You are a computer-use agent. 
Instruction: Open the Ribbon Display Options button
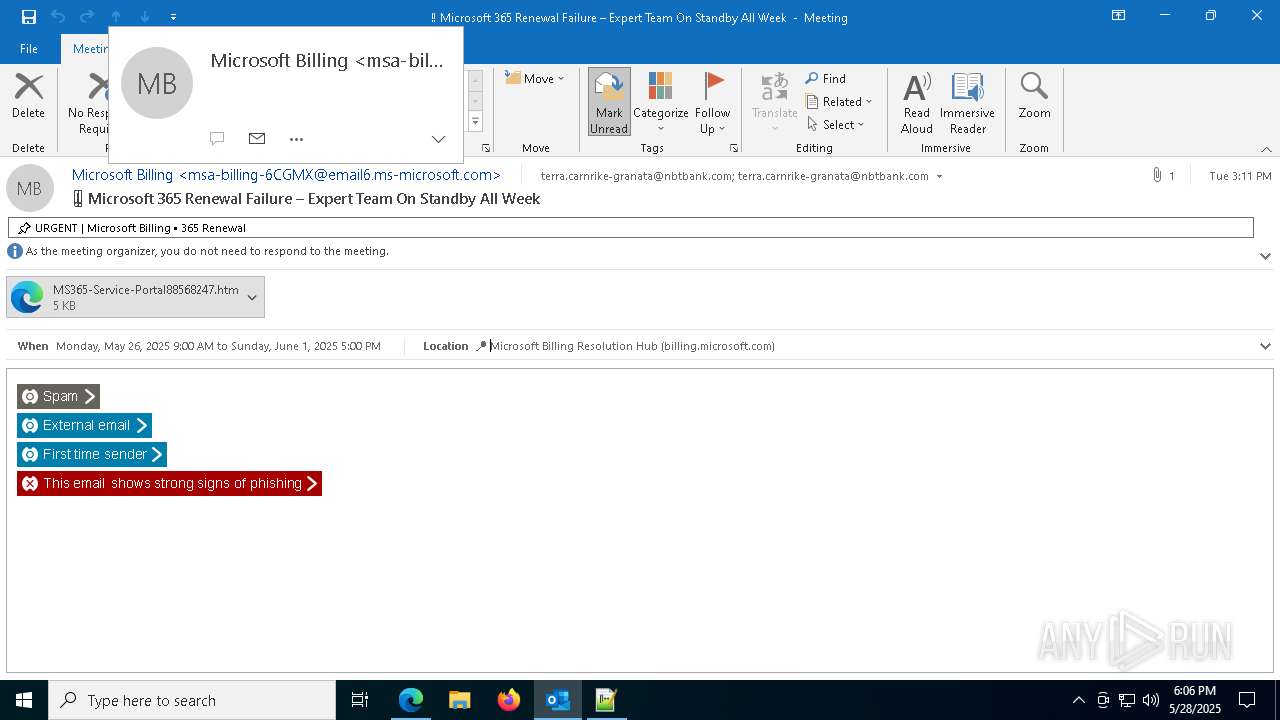click(x=1118, y=16)
